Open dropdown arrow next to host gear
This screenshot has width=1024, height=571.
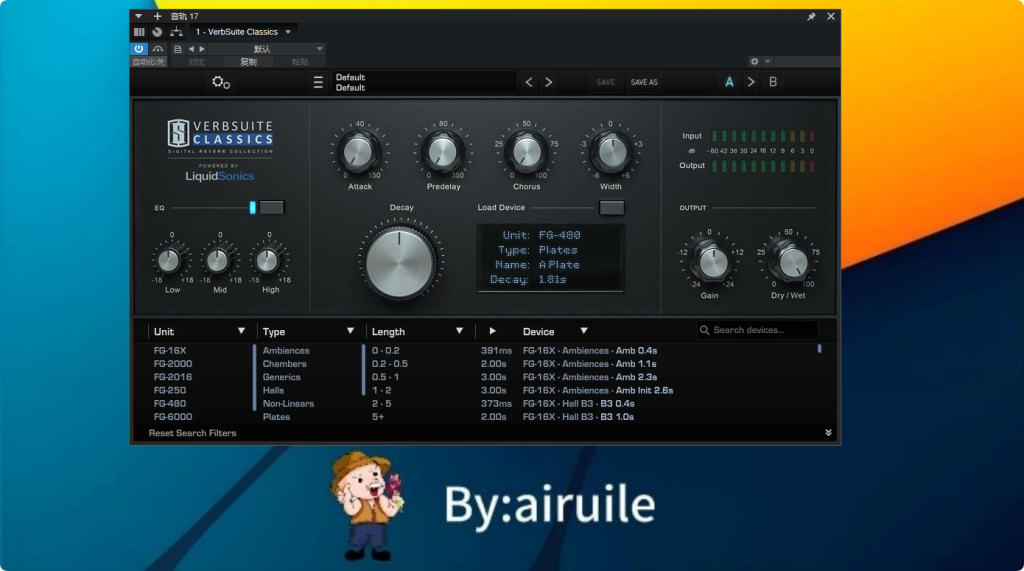(767, 61)
